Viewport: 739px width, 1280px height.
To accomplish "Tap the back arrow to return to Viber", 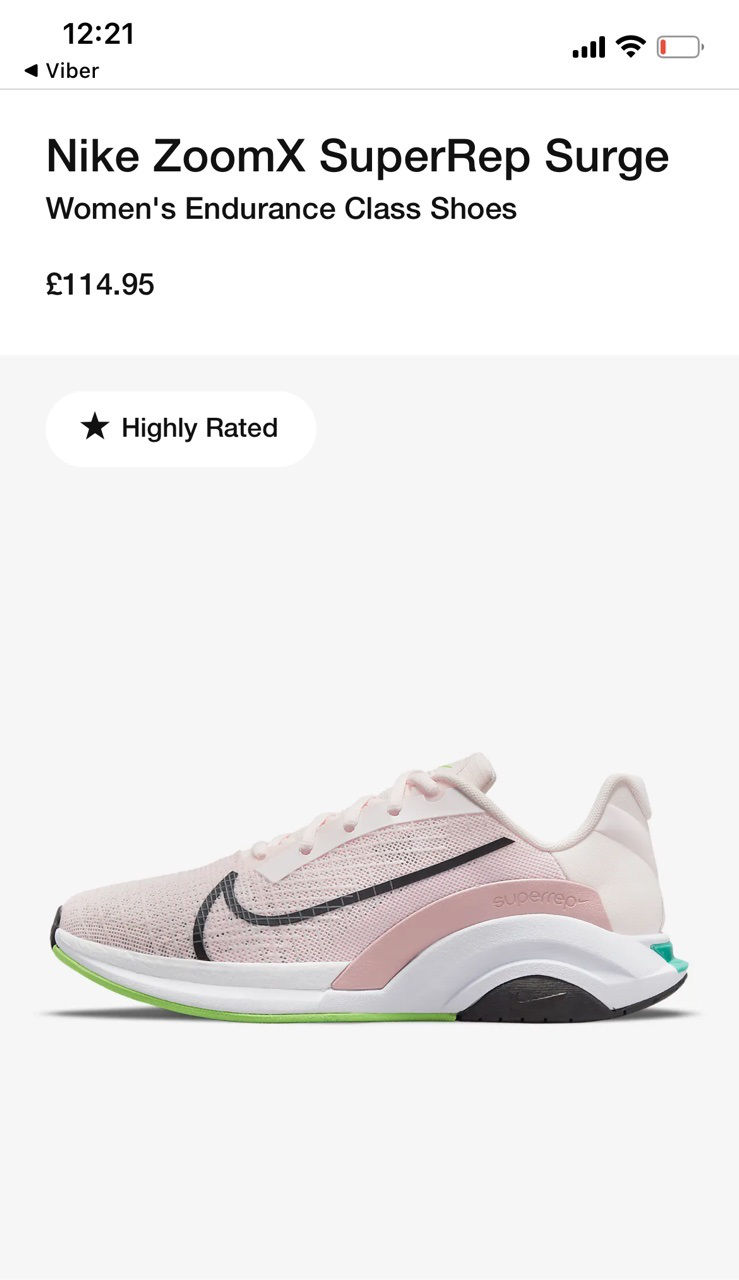I will click(31, 71).
